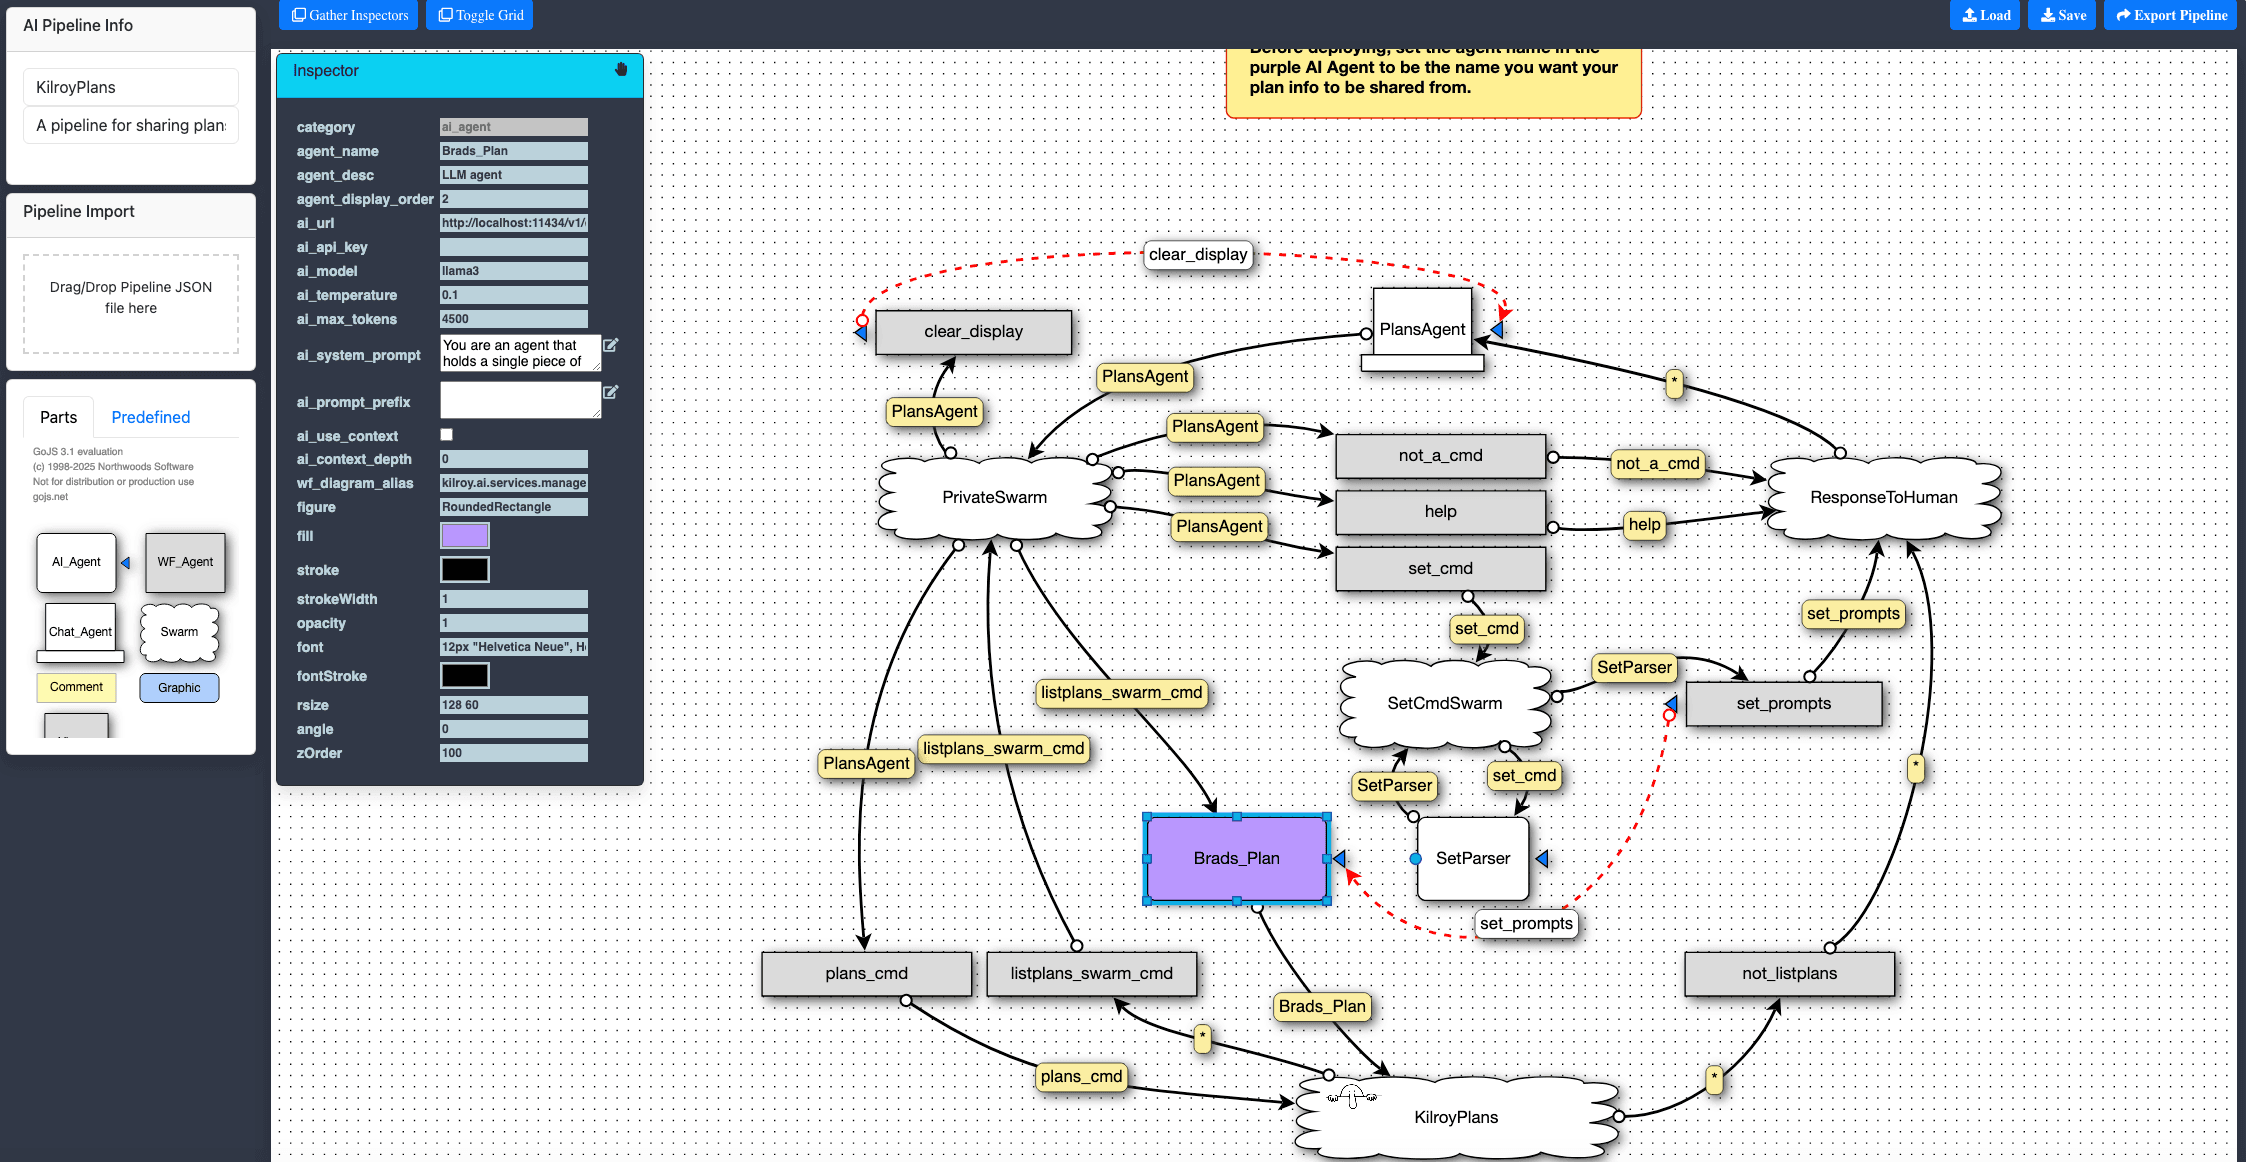Switch to the Predefined tab
The image size is (2246, 1162).
click(x=150, y=417)
